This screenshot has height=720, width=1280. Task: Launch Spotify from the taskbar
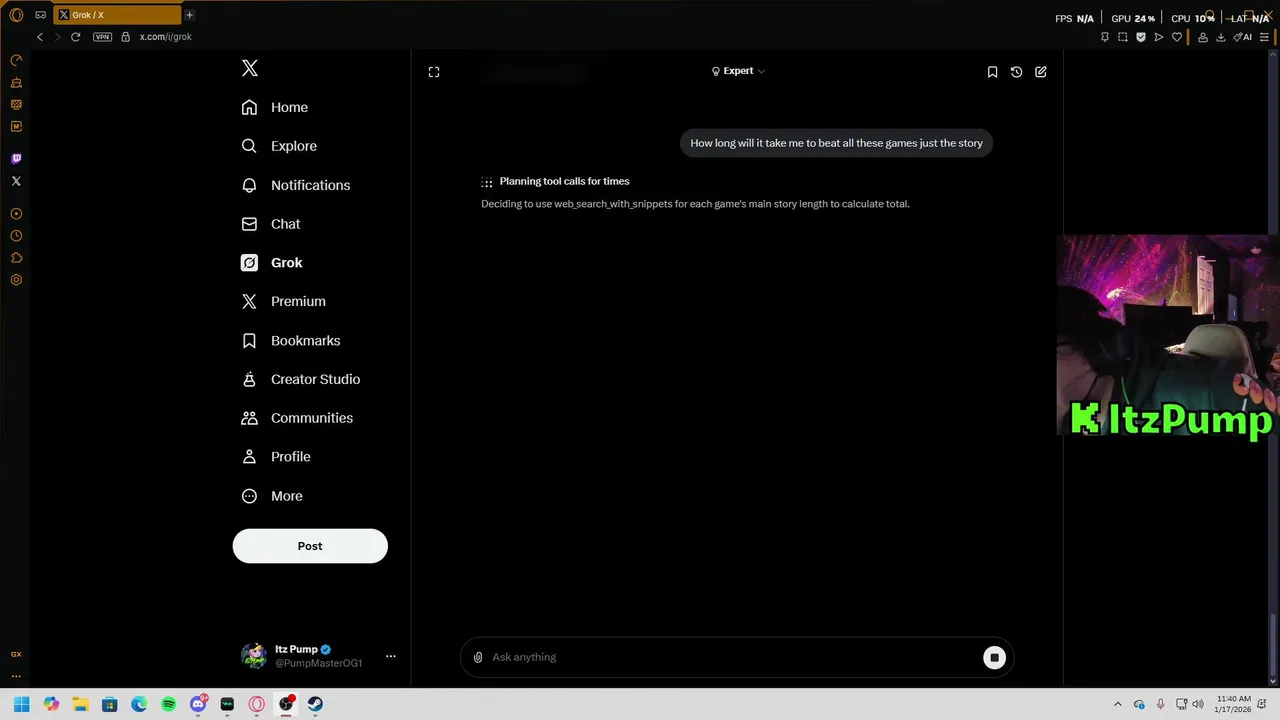pos(168,704)
